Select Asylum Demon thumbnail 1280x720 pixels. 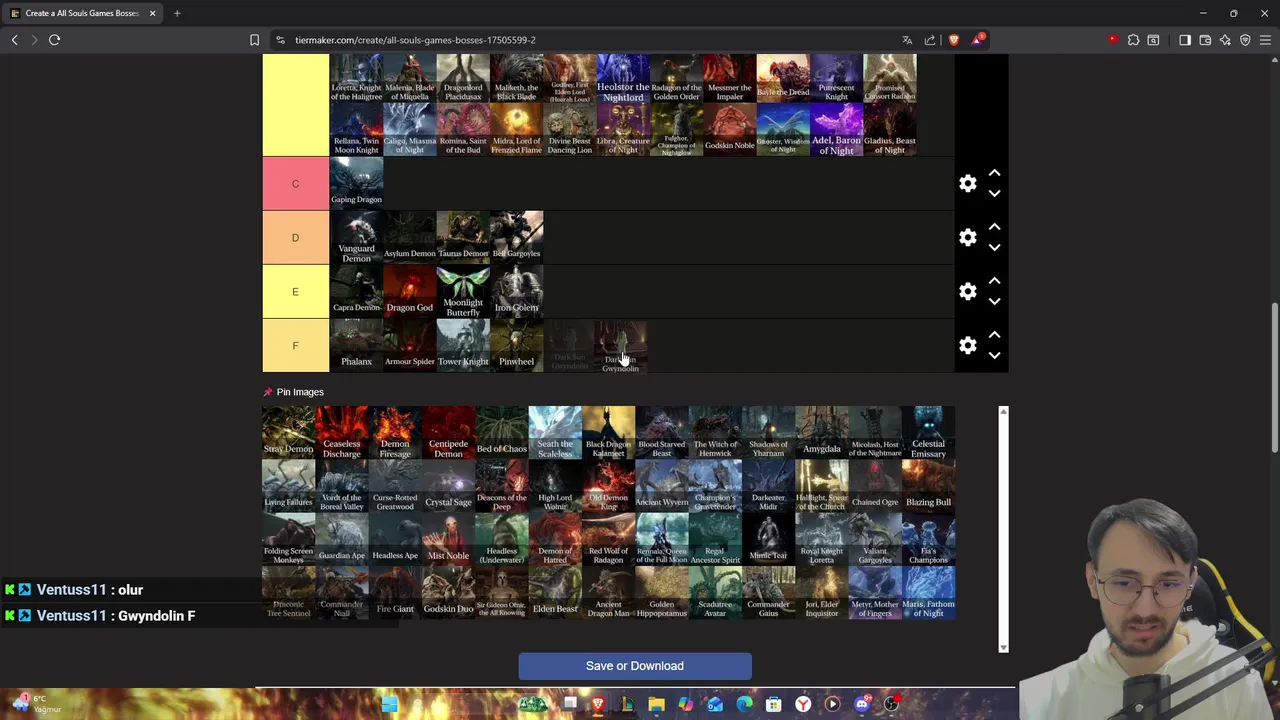(x=410, y=237)
